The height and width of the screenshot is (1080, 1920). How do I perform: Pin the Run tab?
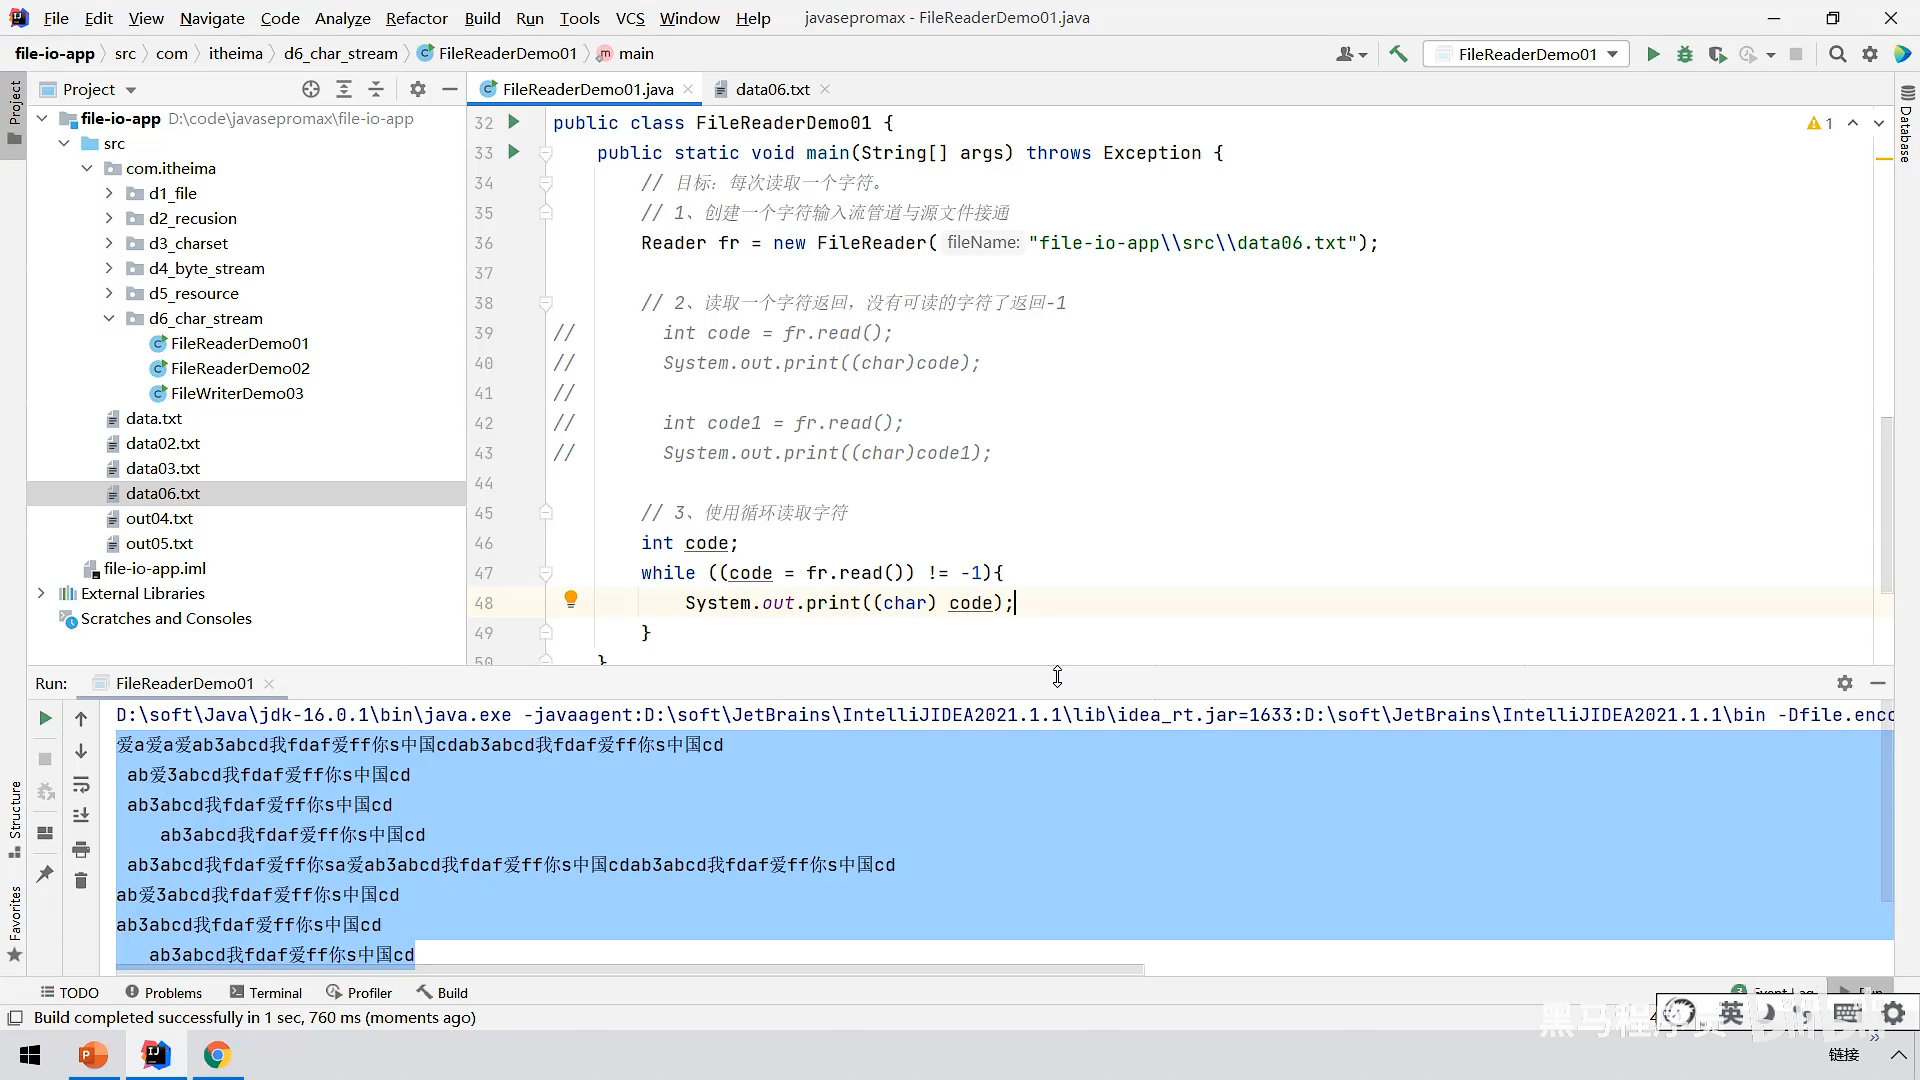(x=45, y=873)
